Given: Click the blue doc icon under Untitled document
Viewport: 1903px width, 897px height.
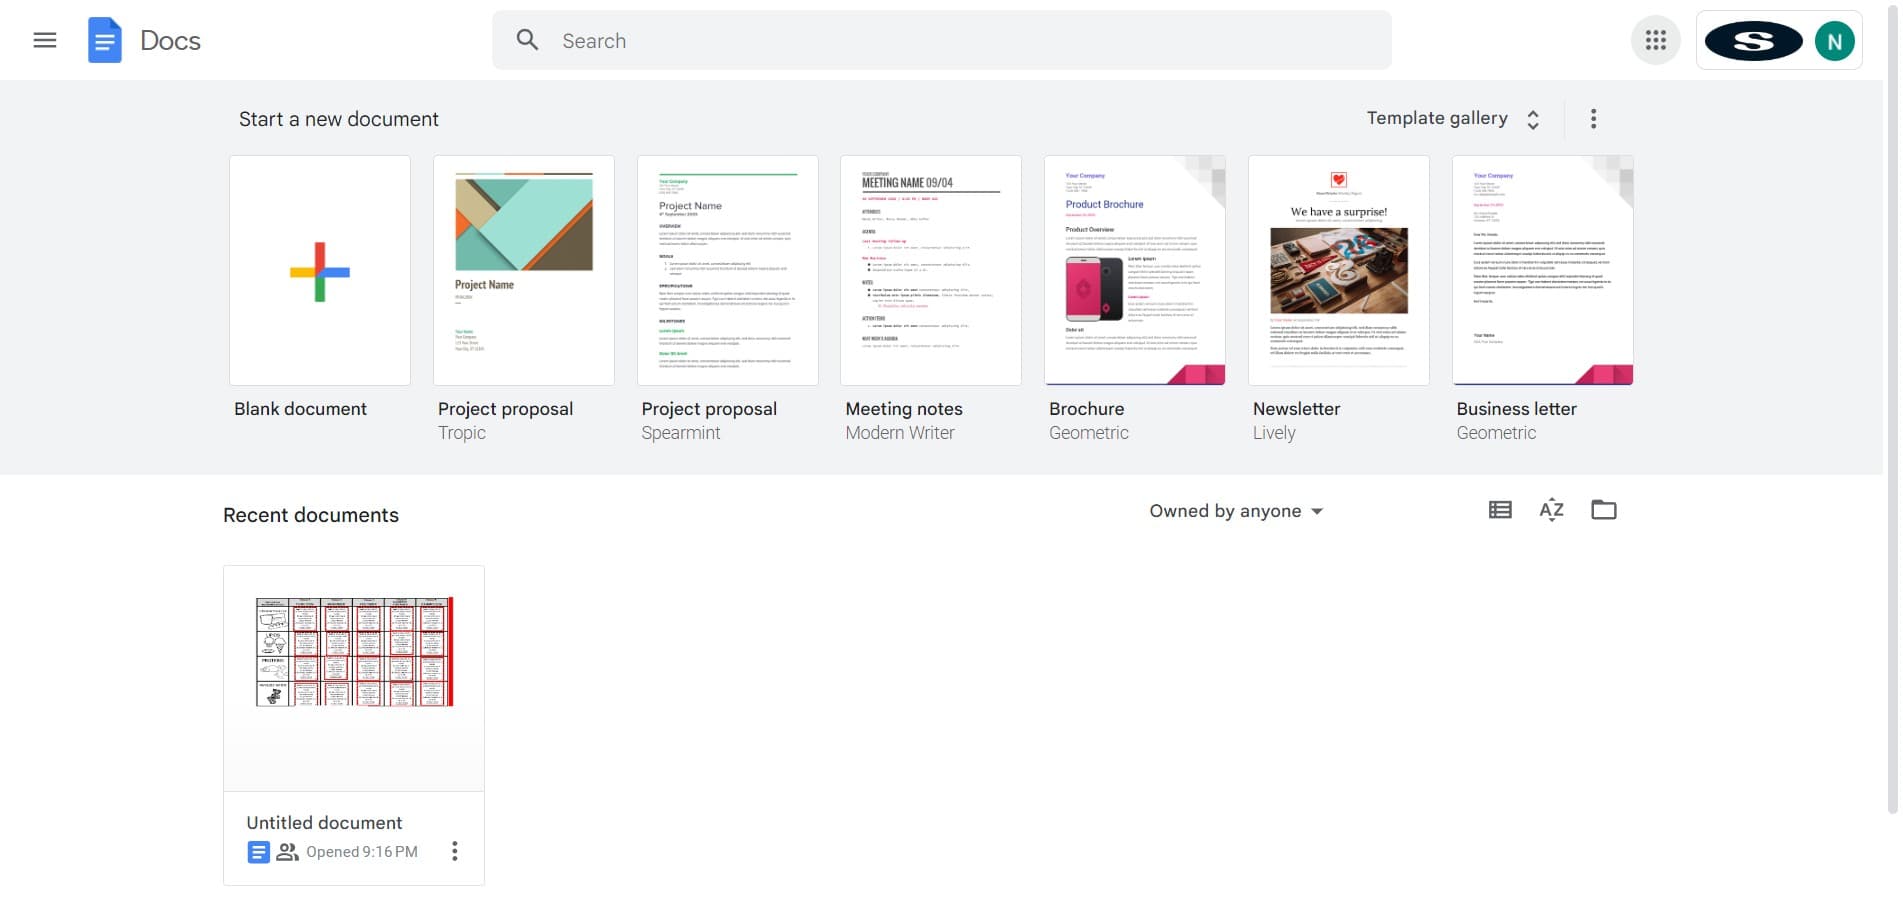Looking at the screenshot, I should coord(258,852).
